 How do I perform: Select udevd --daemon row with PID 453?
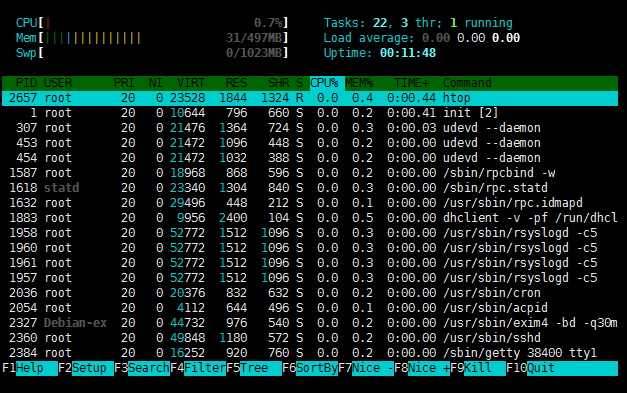tap(310, 143)
